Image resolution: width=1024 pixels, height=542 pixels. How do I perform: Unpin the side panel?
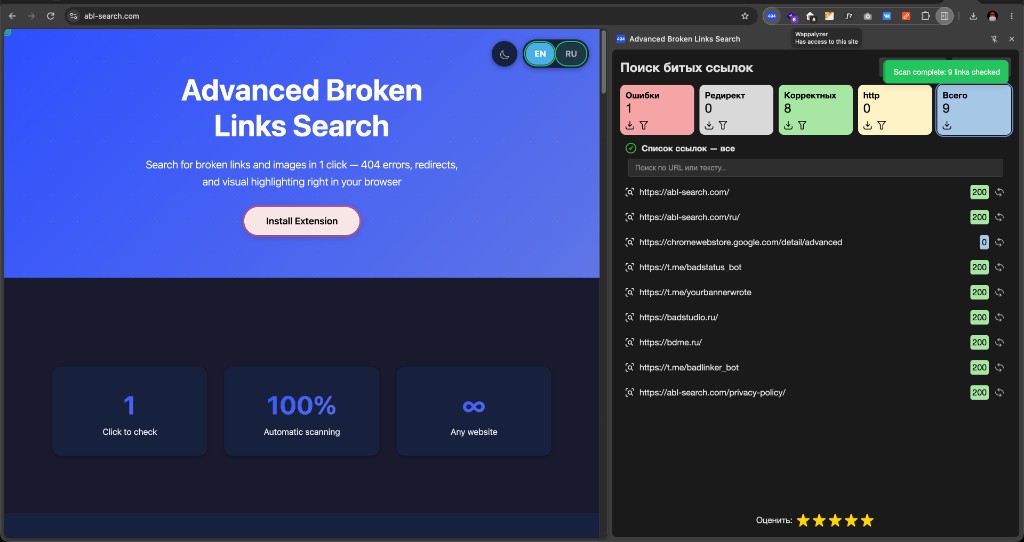[994, 39]
